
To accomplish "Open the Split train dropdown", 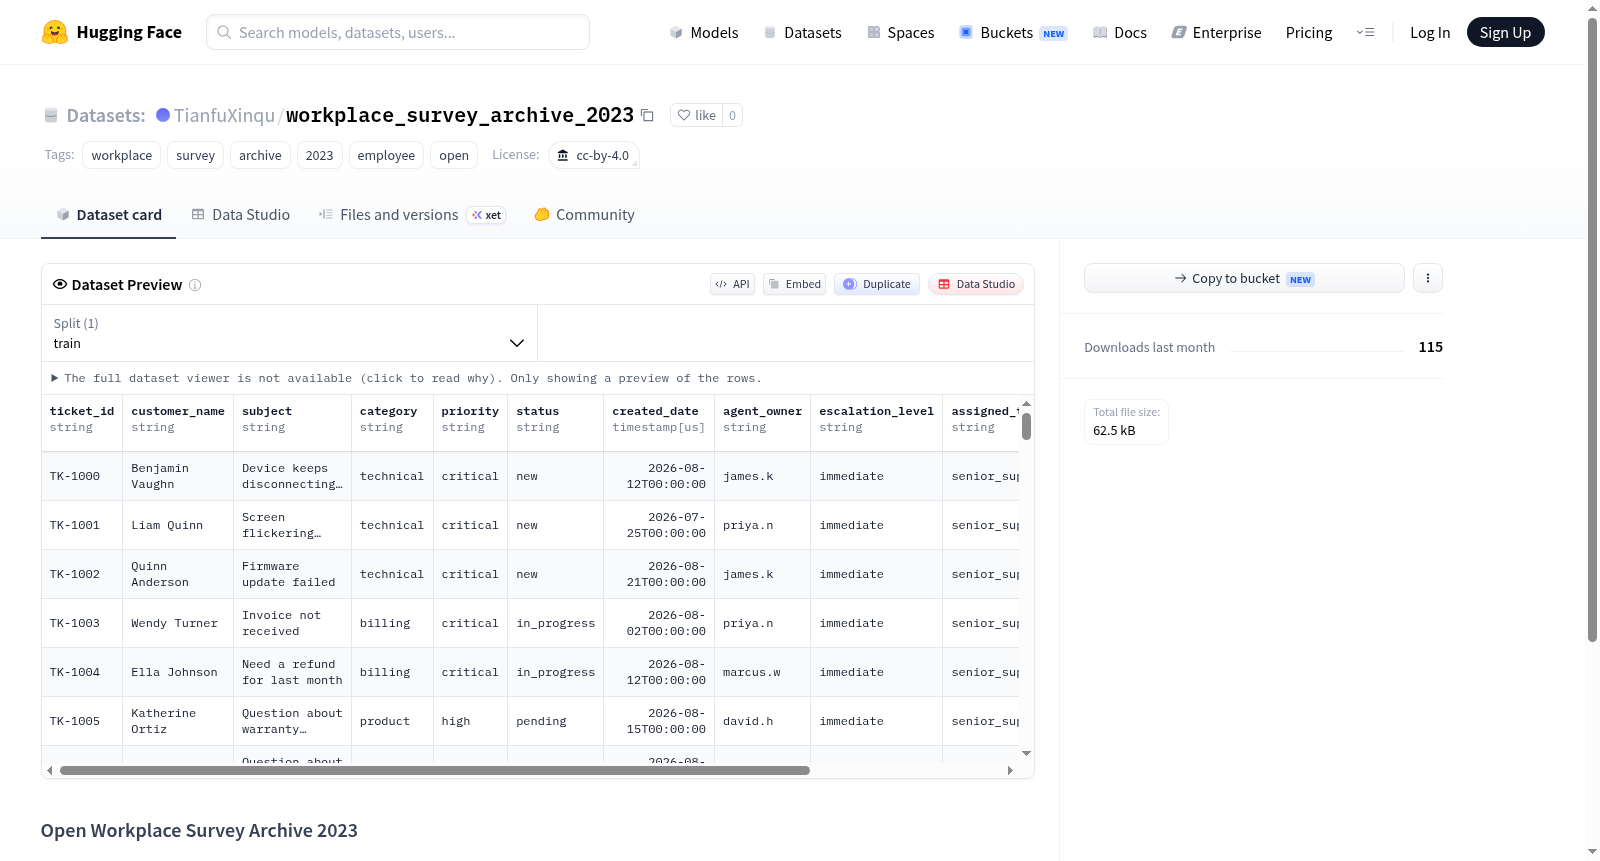I will (x=289, y=333).
